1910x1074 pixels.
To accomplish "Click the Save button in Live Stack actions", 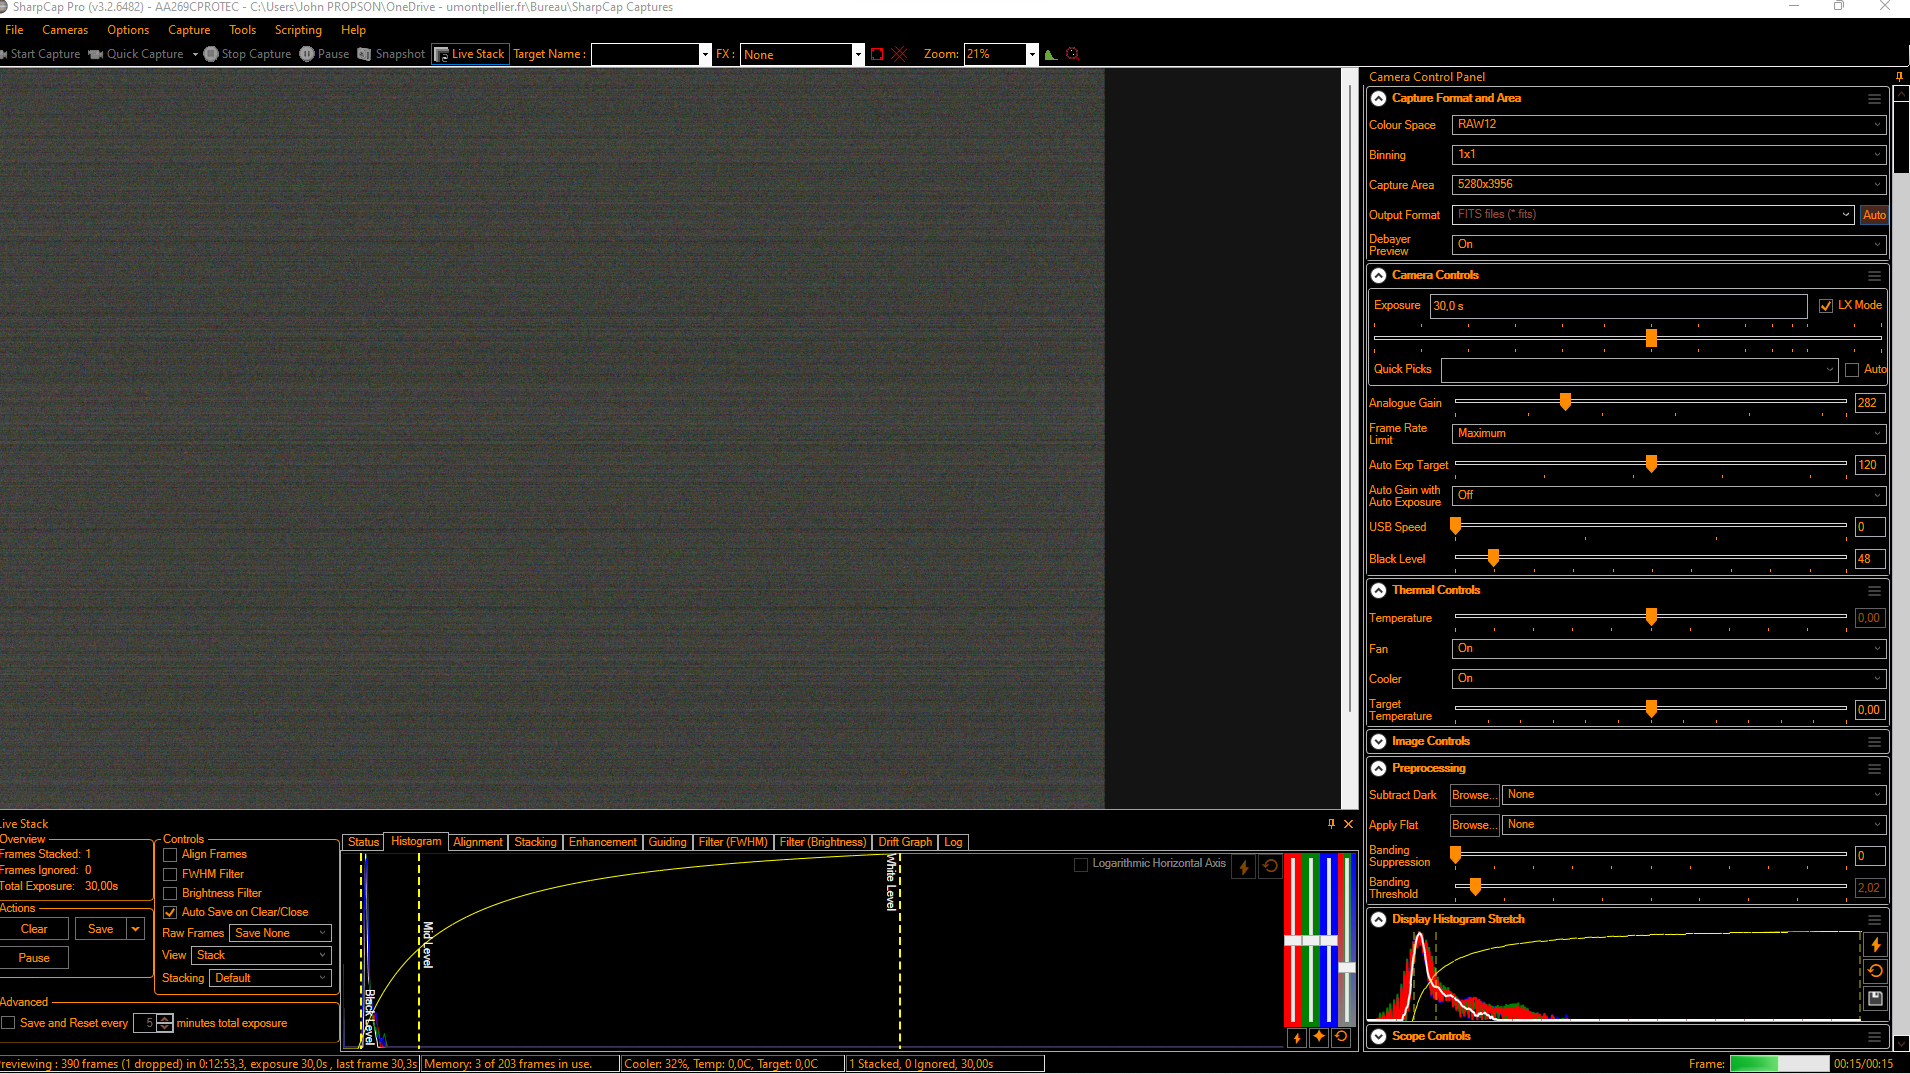I will click(x=101, y=929).
